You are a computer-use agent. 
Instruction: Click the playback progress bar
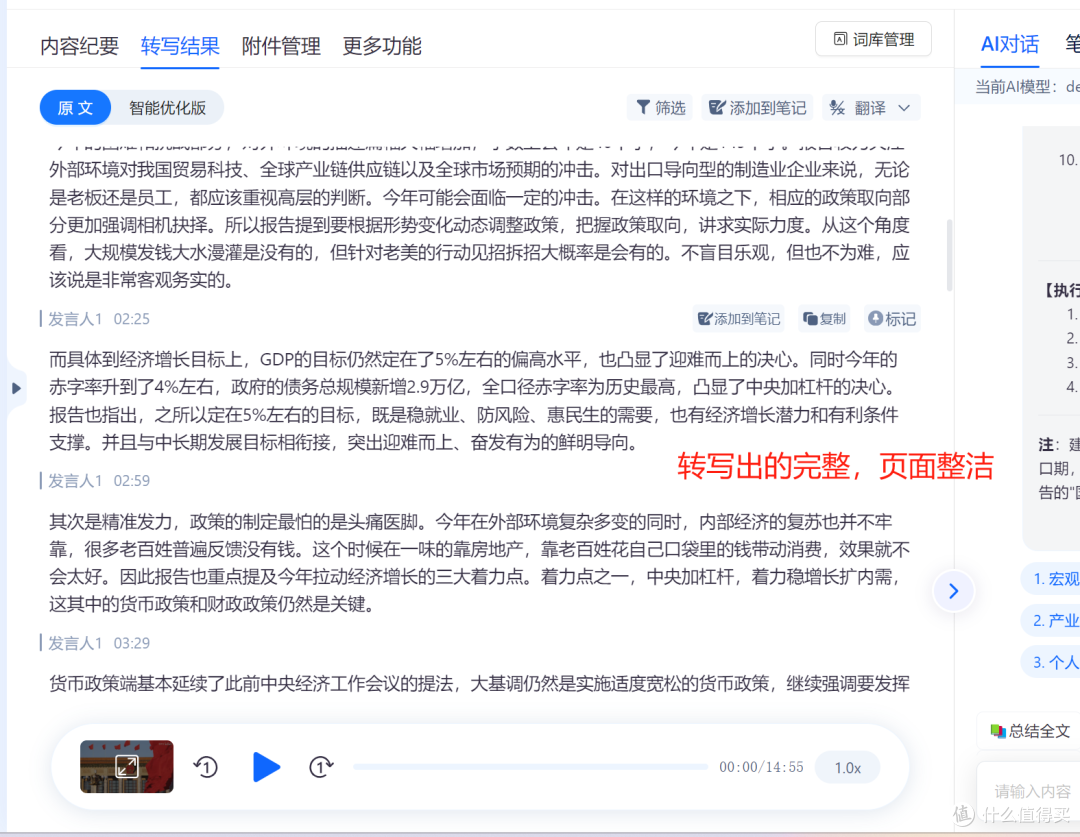(530, 767)
